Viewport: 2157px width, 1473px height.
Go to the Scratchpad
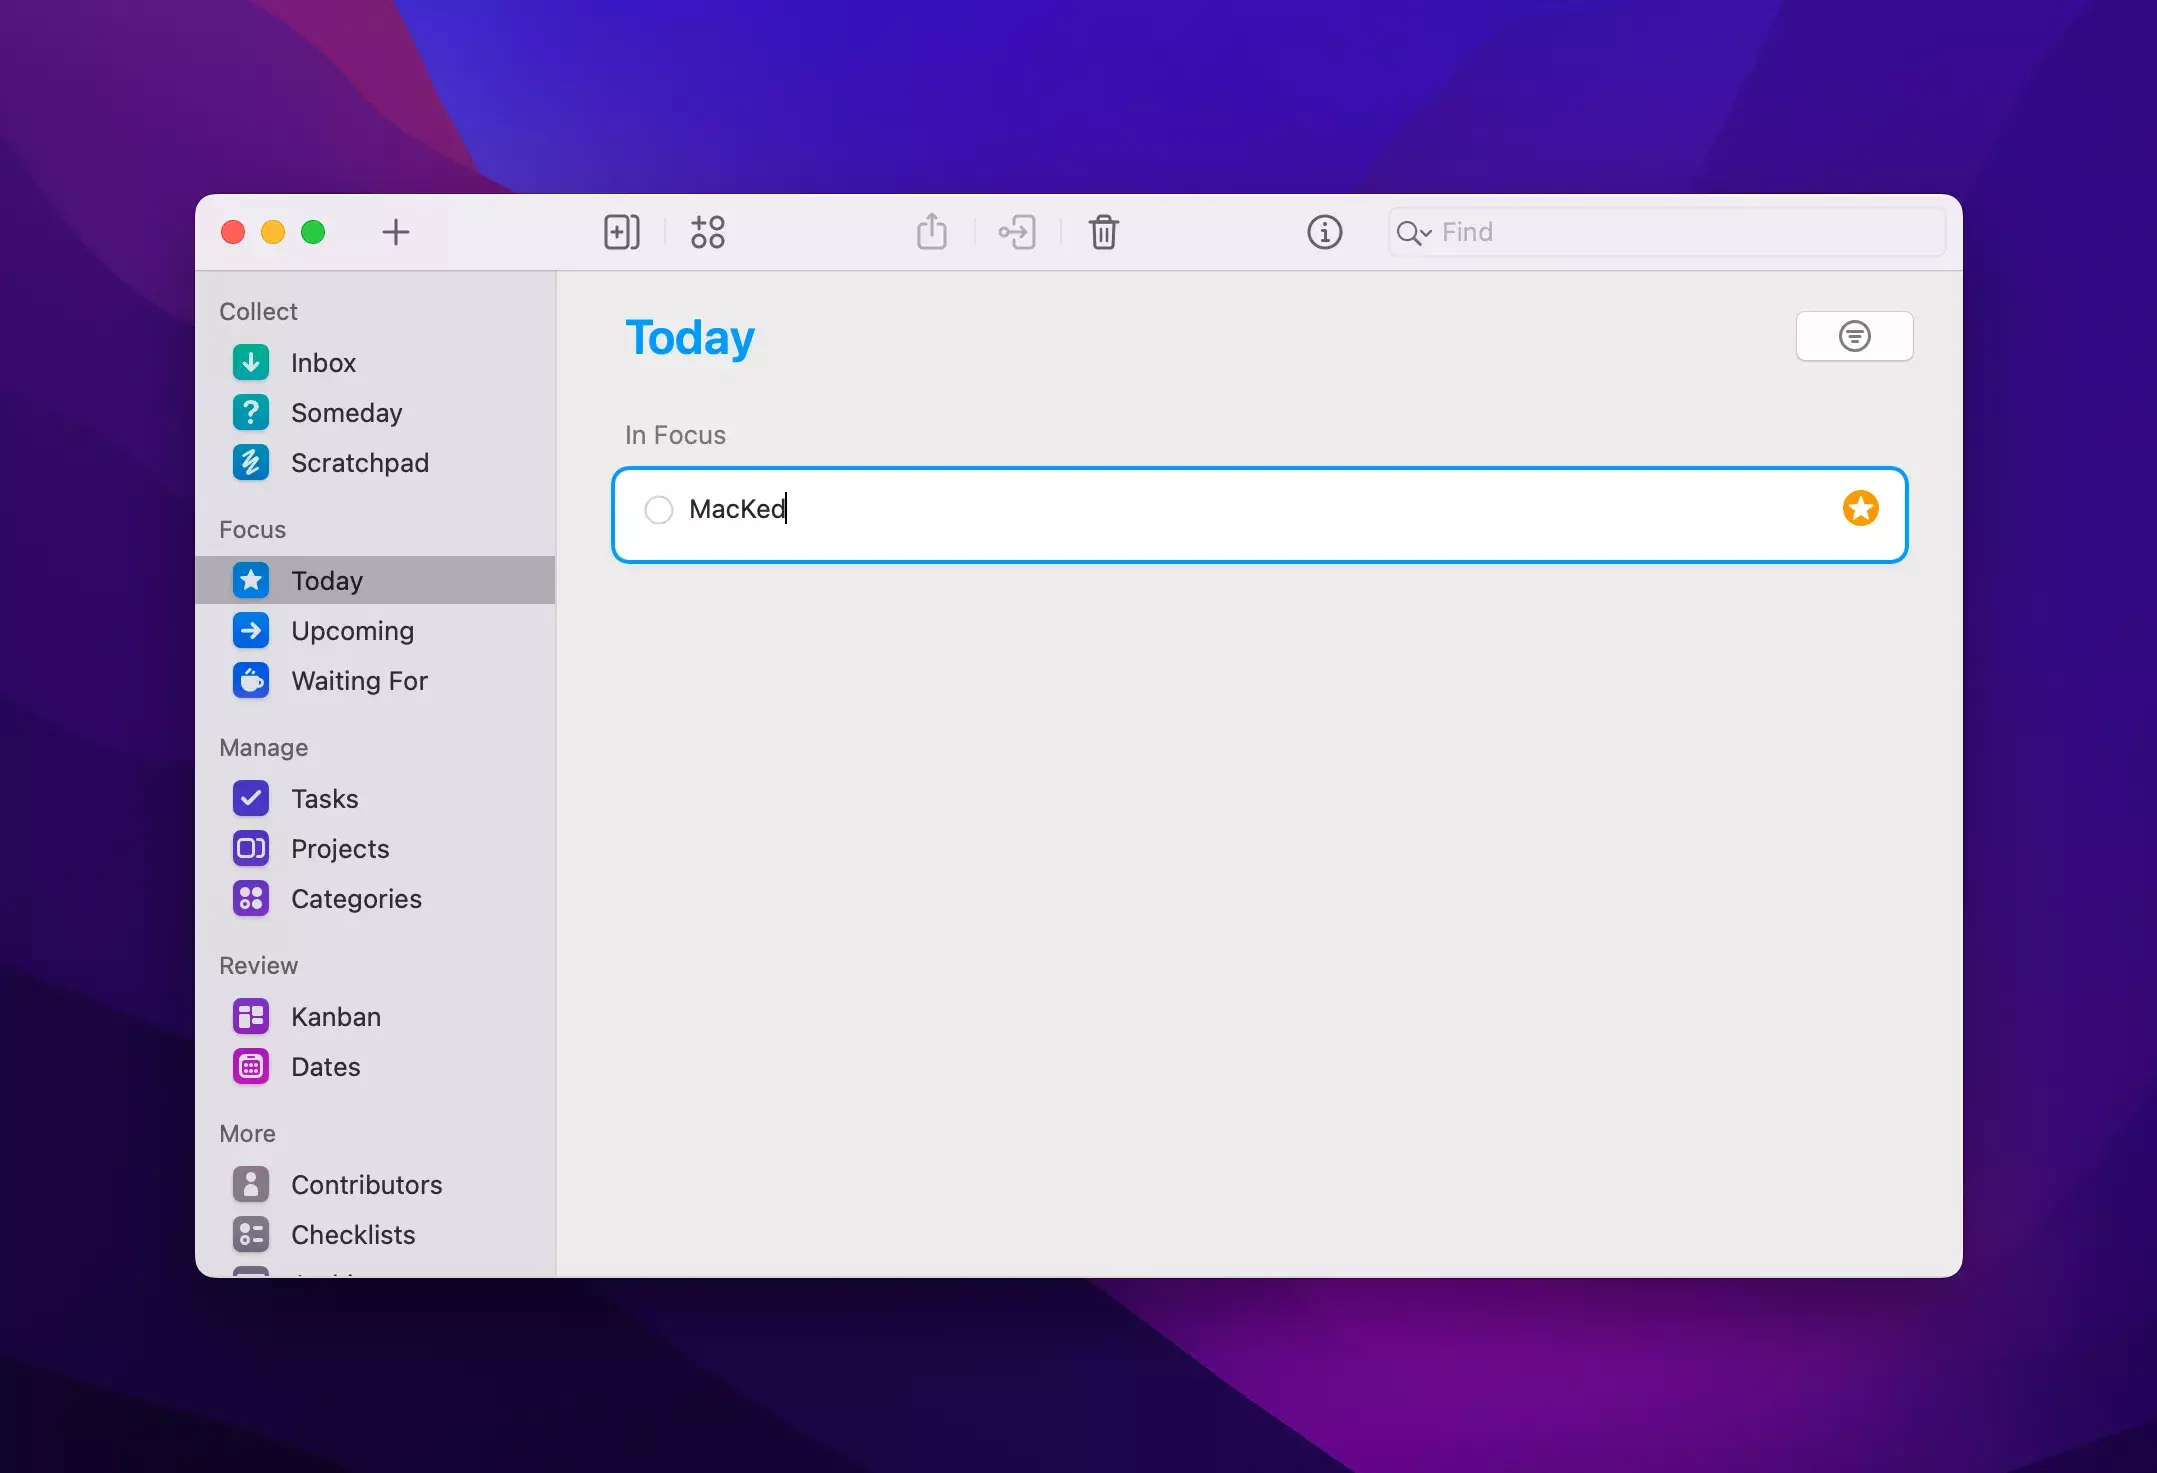click(x=359, y=463)
